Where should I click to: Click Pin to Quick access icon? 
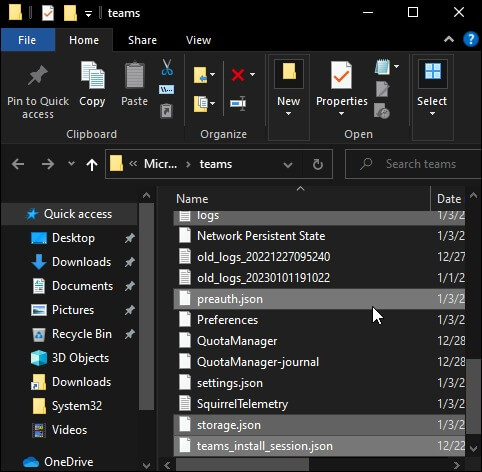coord(38,75)
